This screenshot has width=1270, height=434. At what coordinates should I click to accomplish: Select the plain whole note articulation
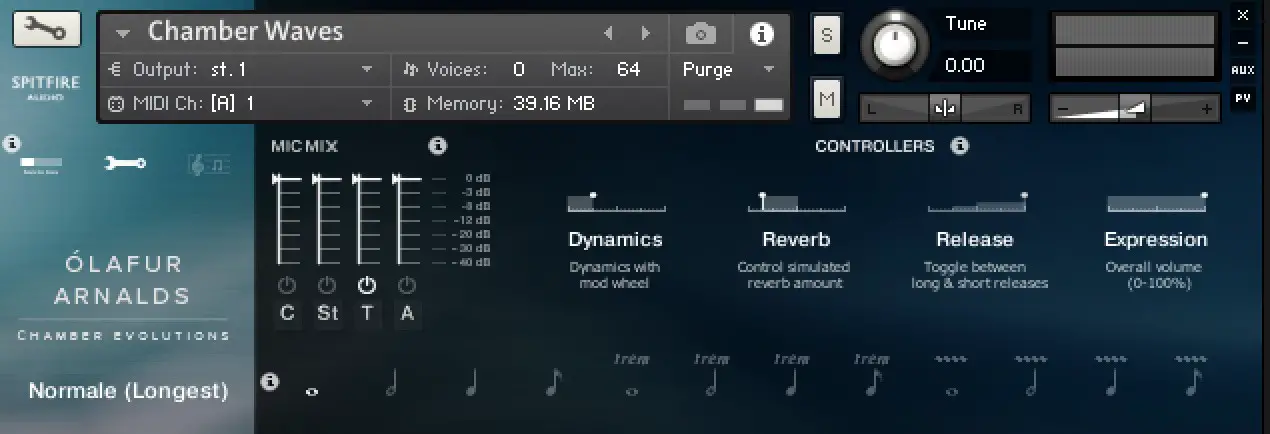312,392
